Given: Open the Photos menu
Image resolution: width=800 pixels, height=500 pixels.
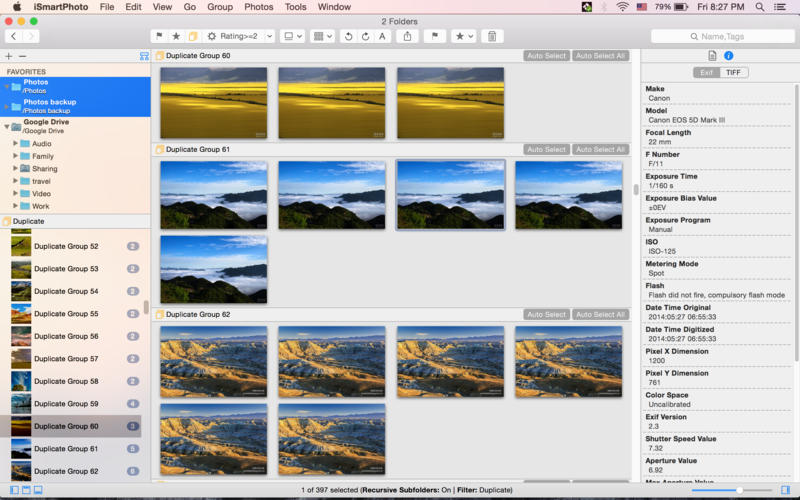Looking at the screenshot, I should [x=258, y=7].
